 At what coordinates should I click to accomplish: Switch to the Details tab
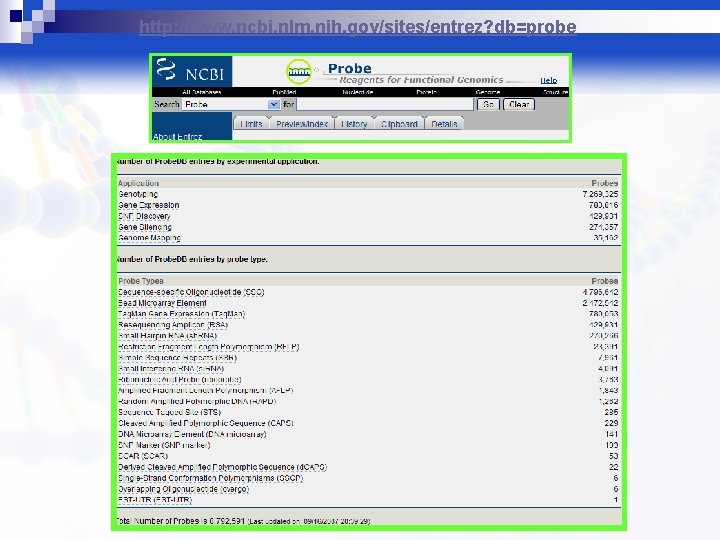coord(444,124)
